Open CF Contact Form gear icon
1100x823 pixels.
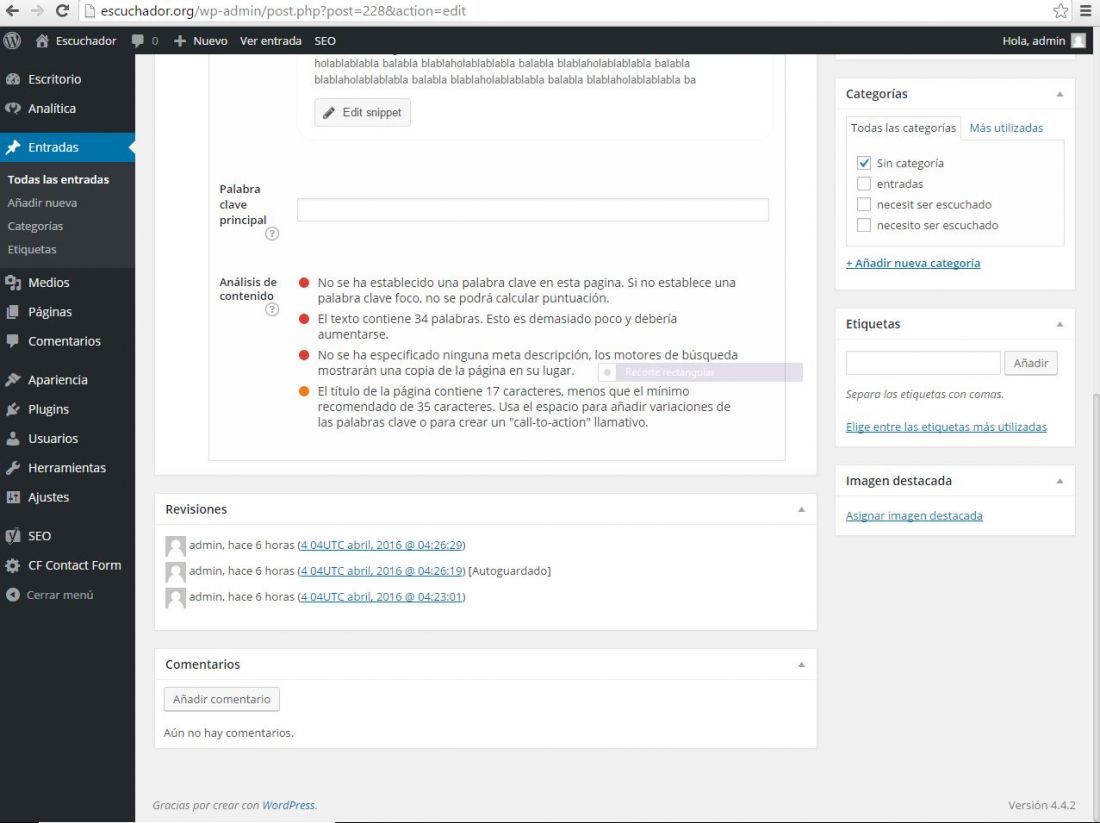(13, 566)
